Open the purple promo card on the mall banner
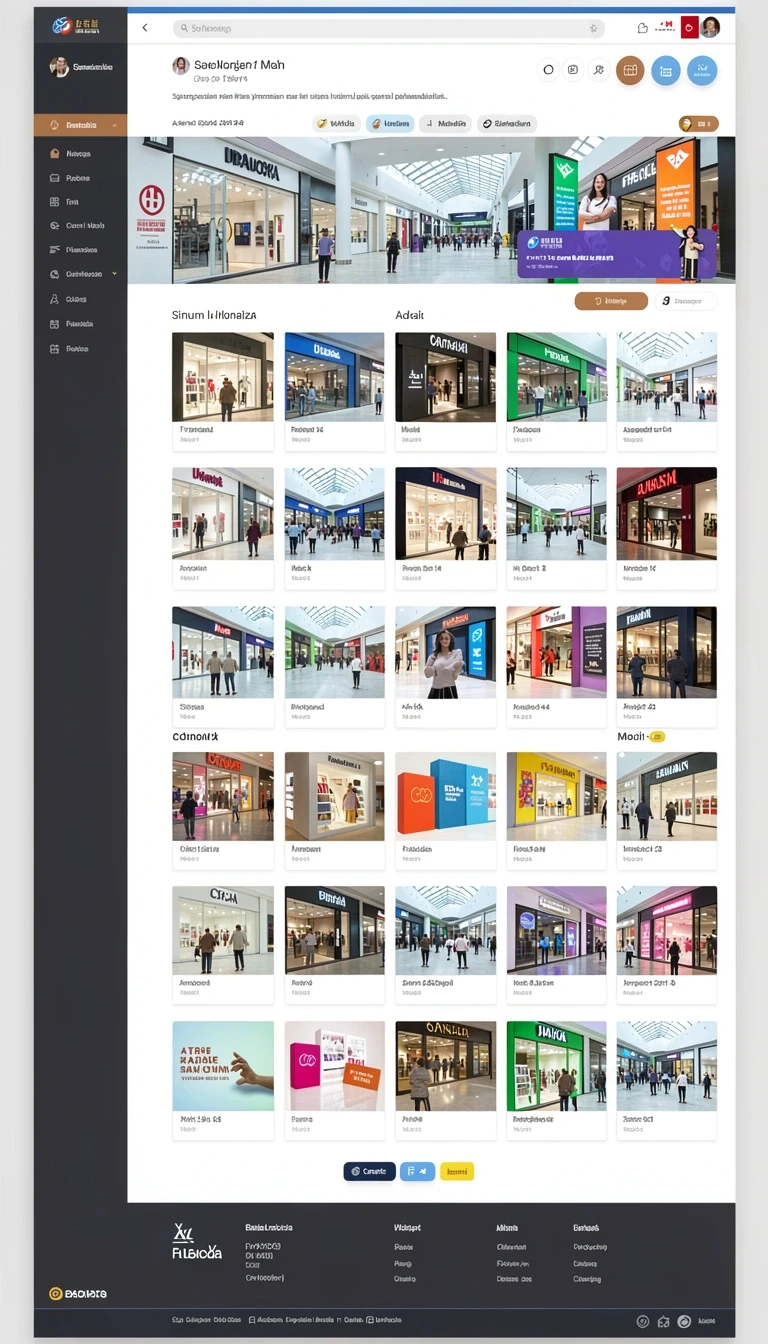Image resolution: width=768 pixels, height=1344 pixels. tap(617, 254)
